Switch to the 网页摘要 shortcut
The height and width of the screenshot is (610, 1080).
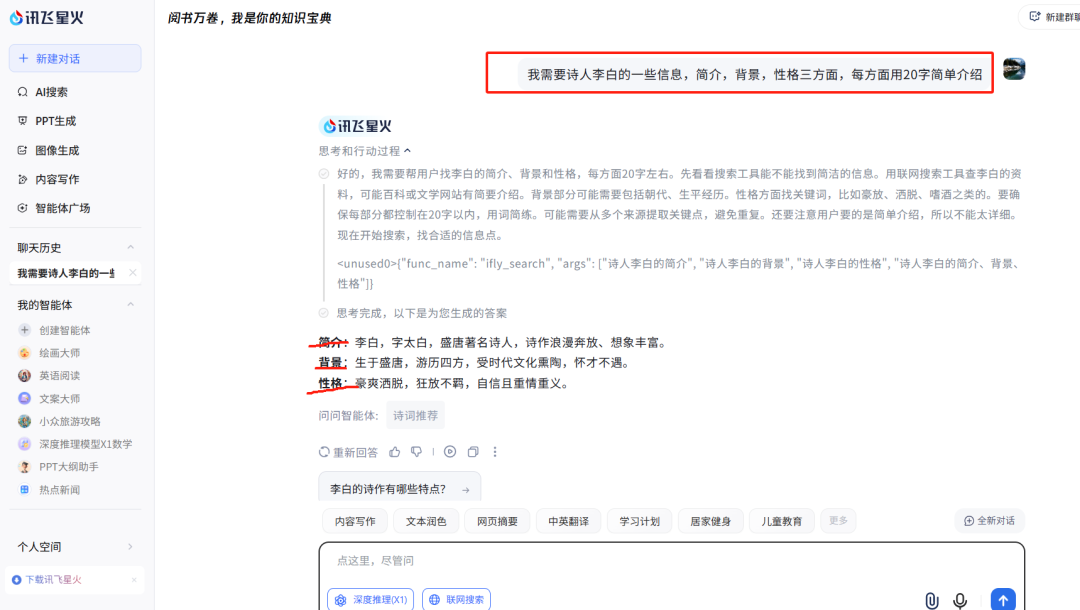point(497,520)
